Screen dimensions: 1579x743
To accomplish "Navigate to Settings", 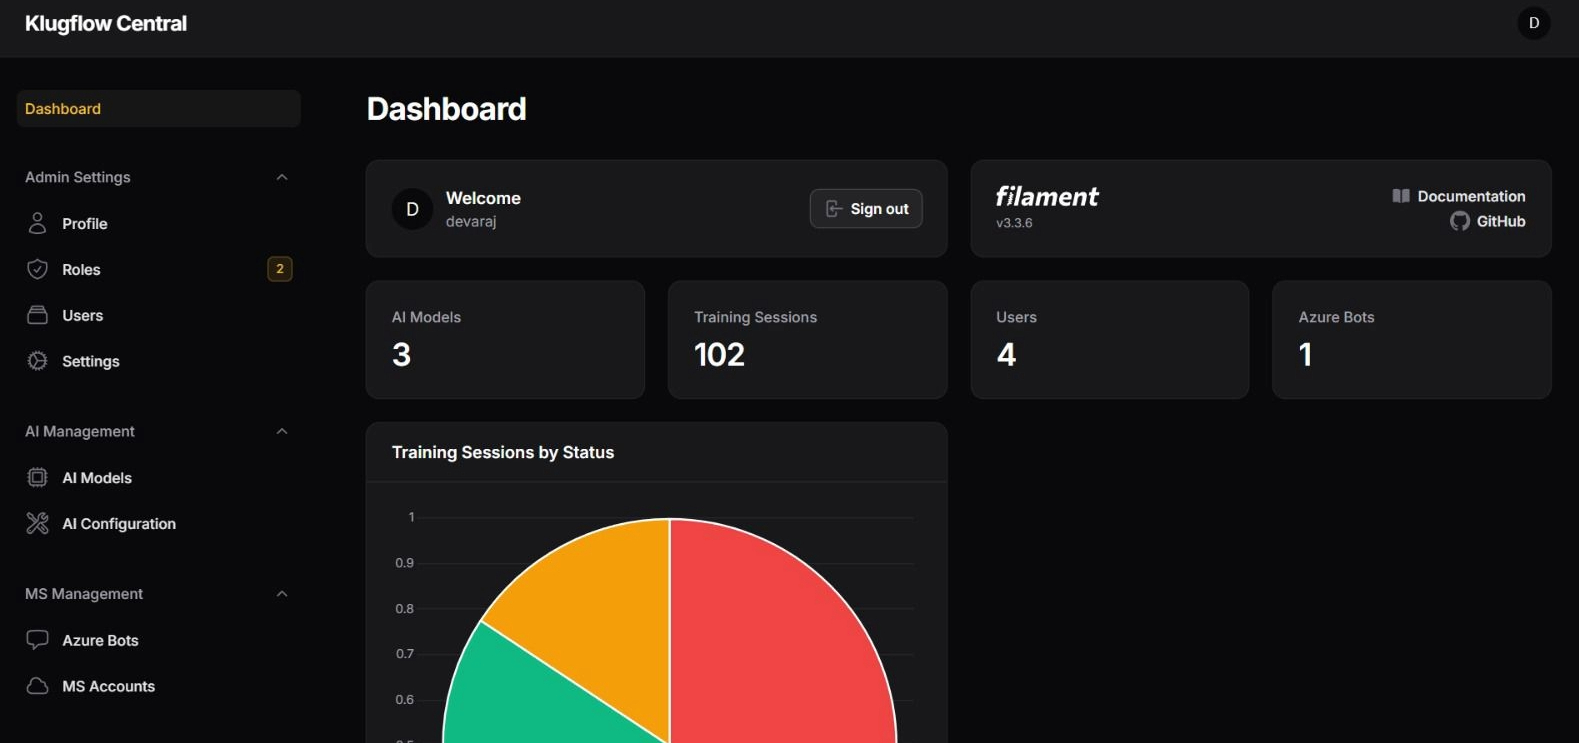I will point(158,361).
